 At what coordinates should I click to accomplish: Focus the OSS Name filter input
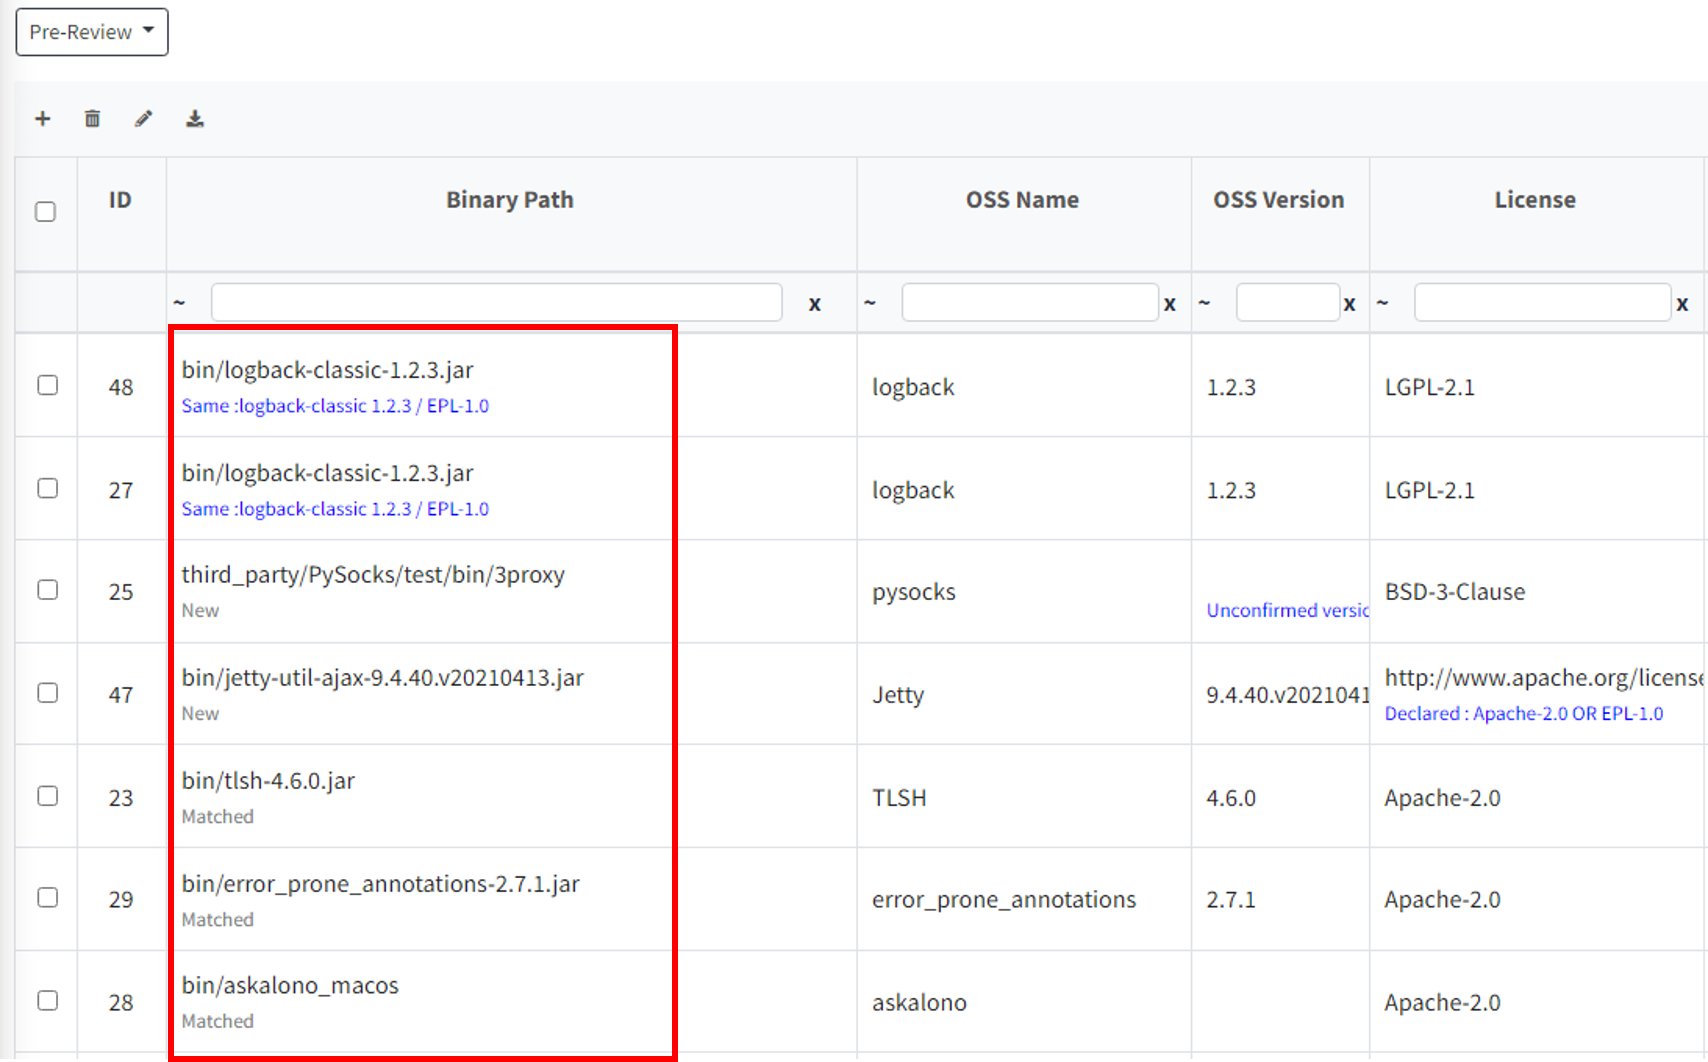click(x=1030, y=302)
